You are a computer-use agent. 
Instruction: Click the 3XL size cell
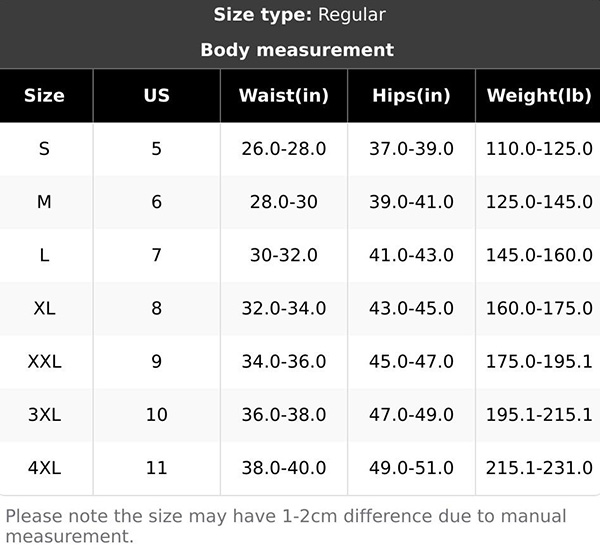click(44, 415)
